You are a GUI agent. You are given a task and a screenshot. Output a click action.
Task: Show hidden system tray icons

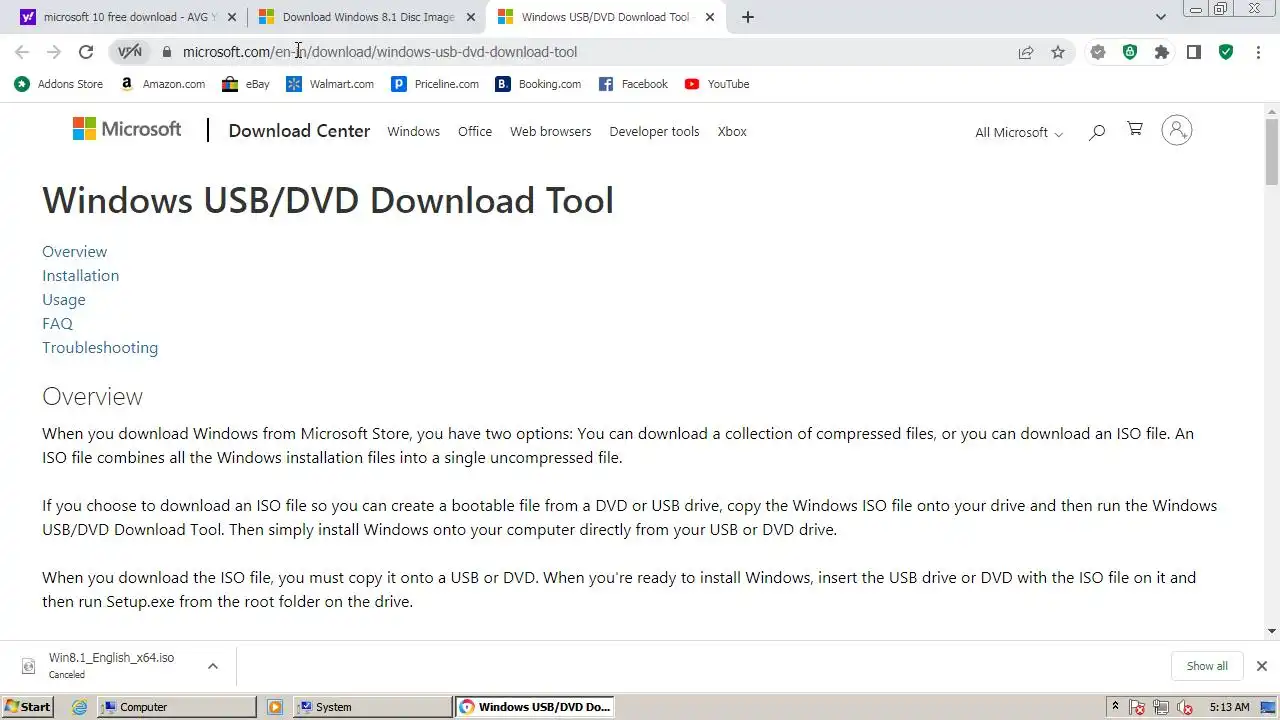tap(1115, 707)
